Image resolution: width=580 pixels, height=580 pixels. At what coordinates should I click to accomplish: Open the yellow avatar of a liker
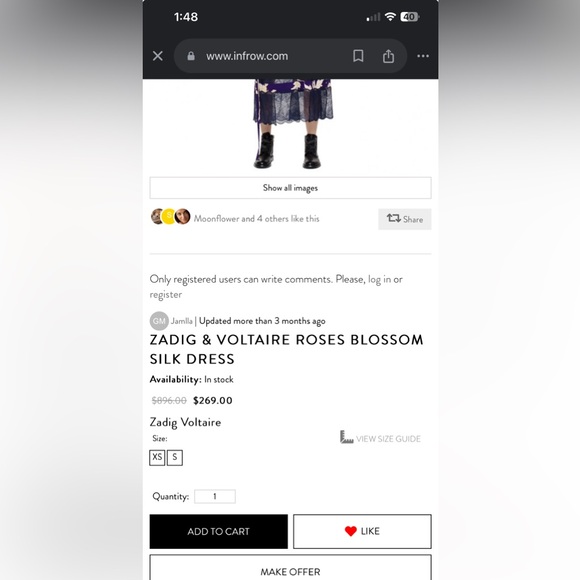(169, 217)
